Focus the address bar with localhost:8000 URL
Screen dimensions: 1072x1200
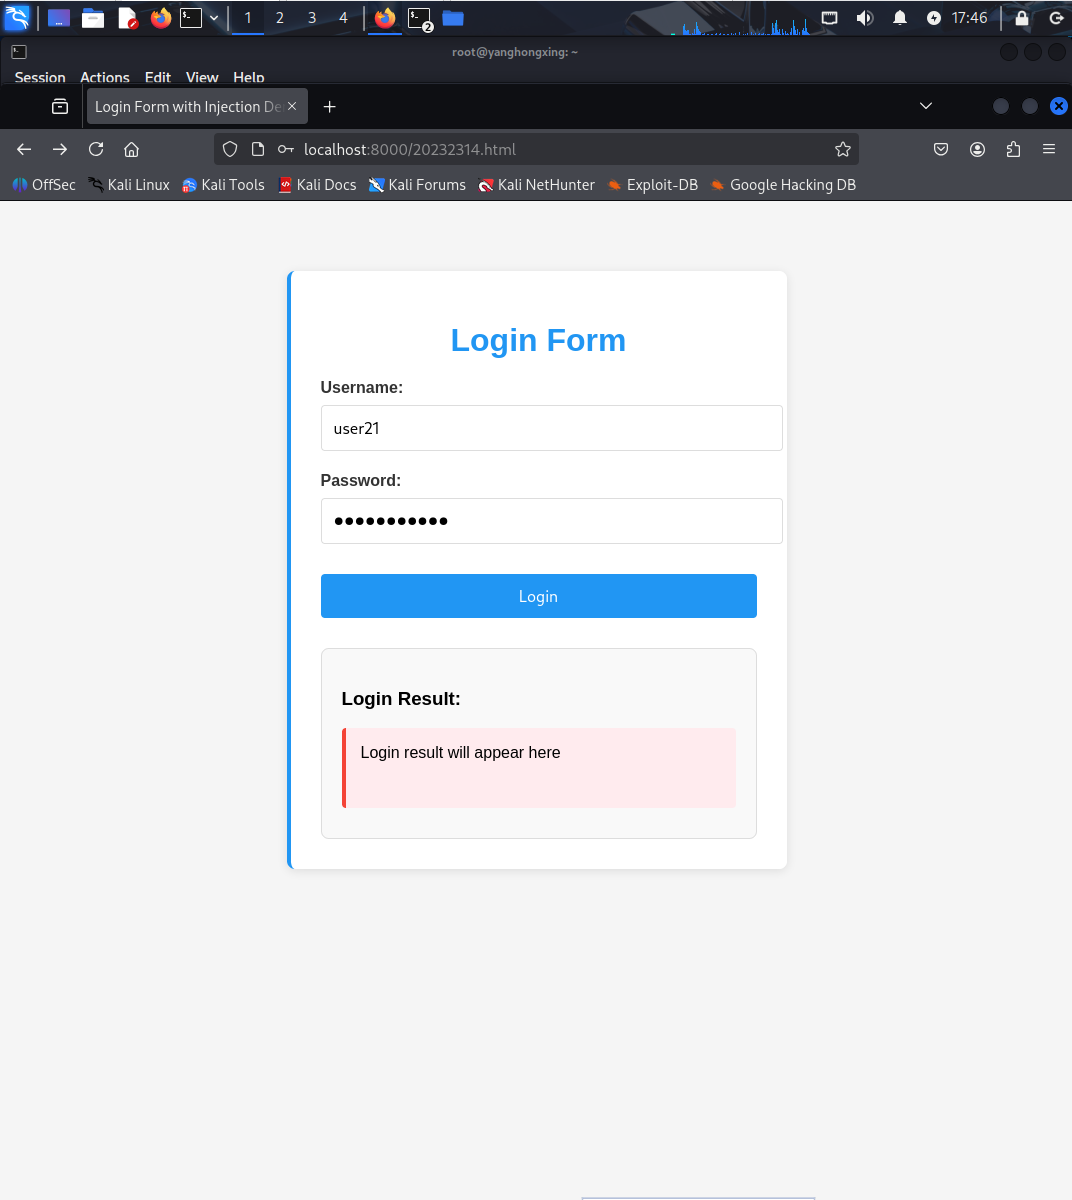536,149
